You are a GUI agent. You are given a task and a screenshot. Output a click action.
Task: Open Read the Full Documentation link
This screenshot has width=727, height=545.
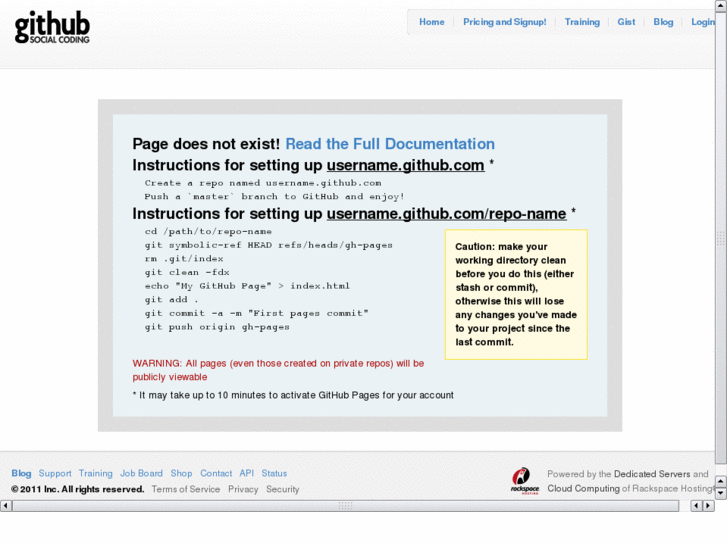coord(390,144)
